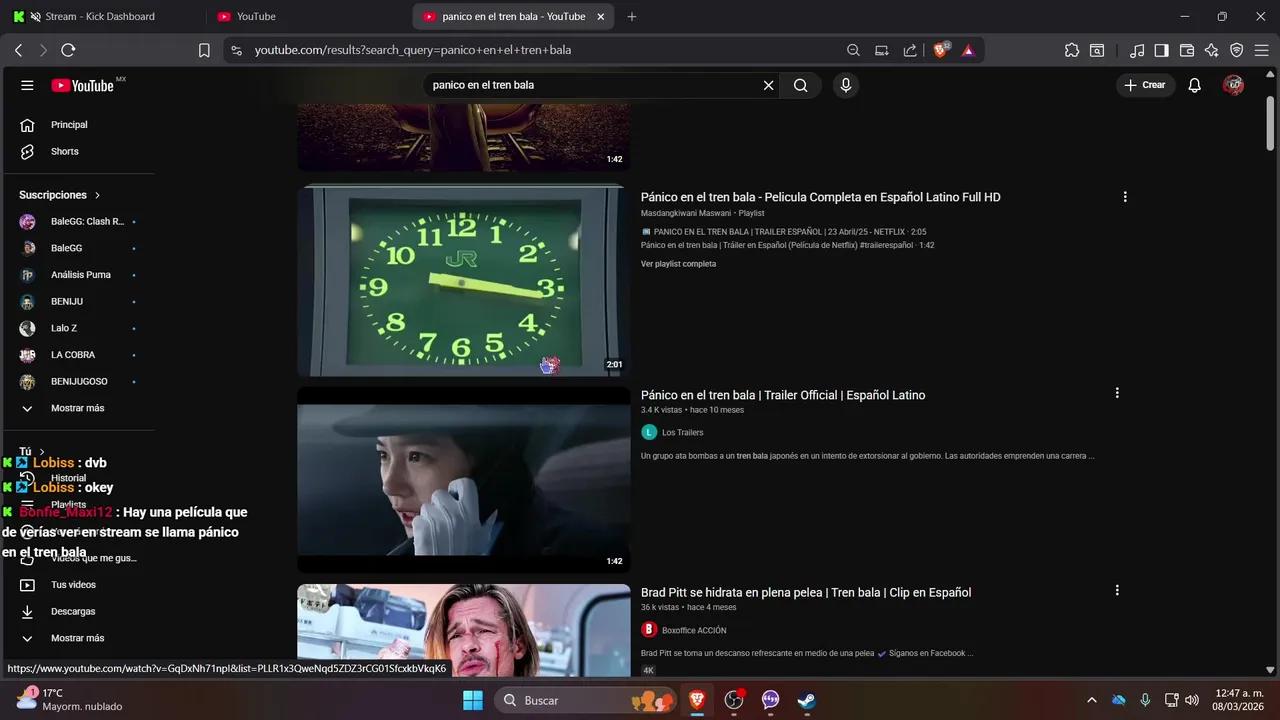The height and width of the screenshot is (720, 1280).
Task: Start voice search with the microphone icon
Action: (x=846, y=85)
